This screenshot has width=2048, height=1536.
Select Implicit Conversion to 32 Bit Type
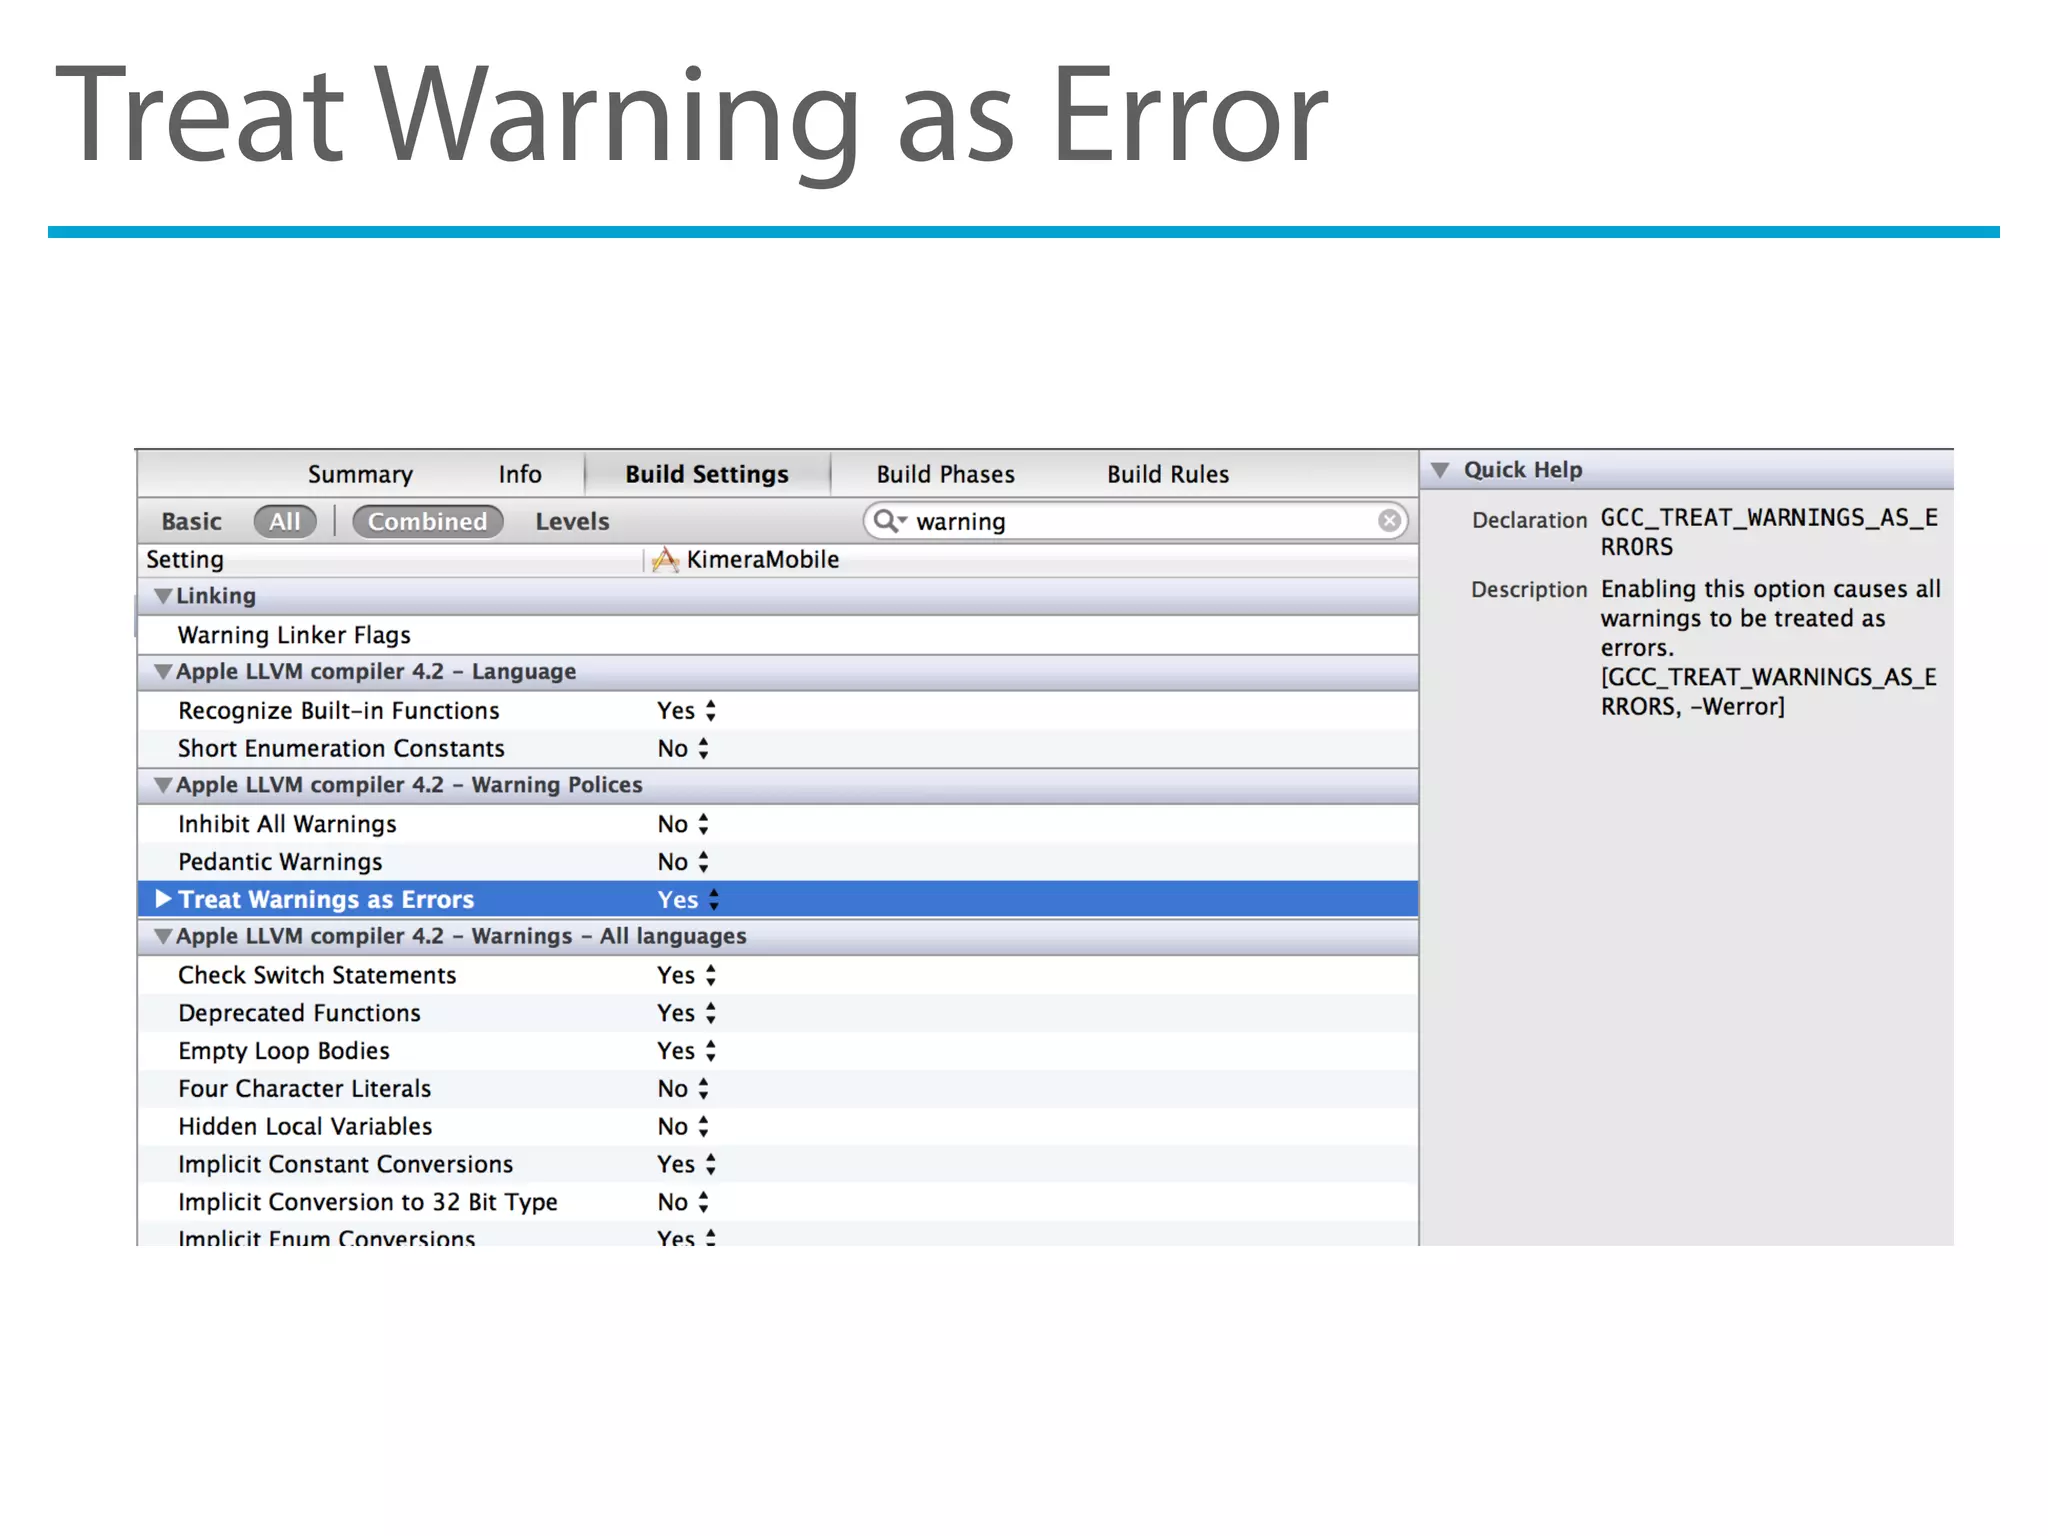367,1202
